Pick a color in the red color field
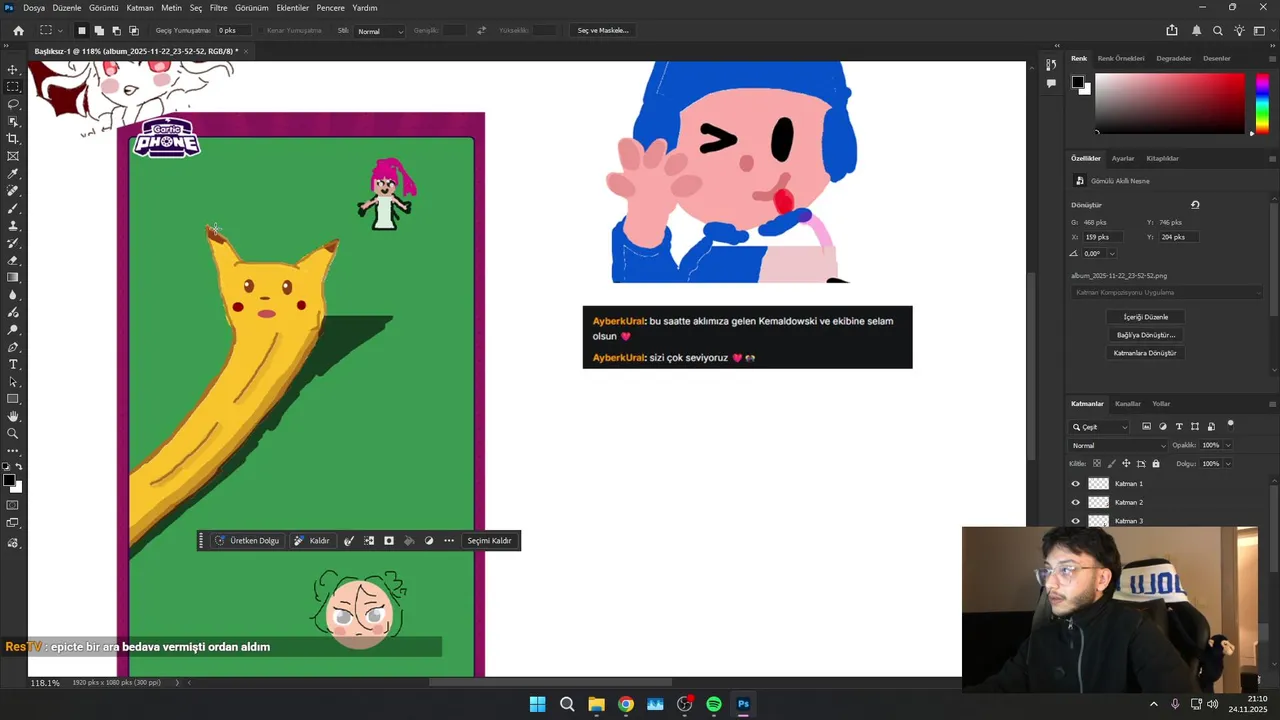Viewport: 1280px width, 720px height. click(1169, 102)
